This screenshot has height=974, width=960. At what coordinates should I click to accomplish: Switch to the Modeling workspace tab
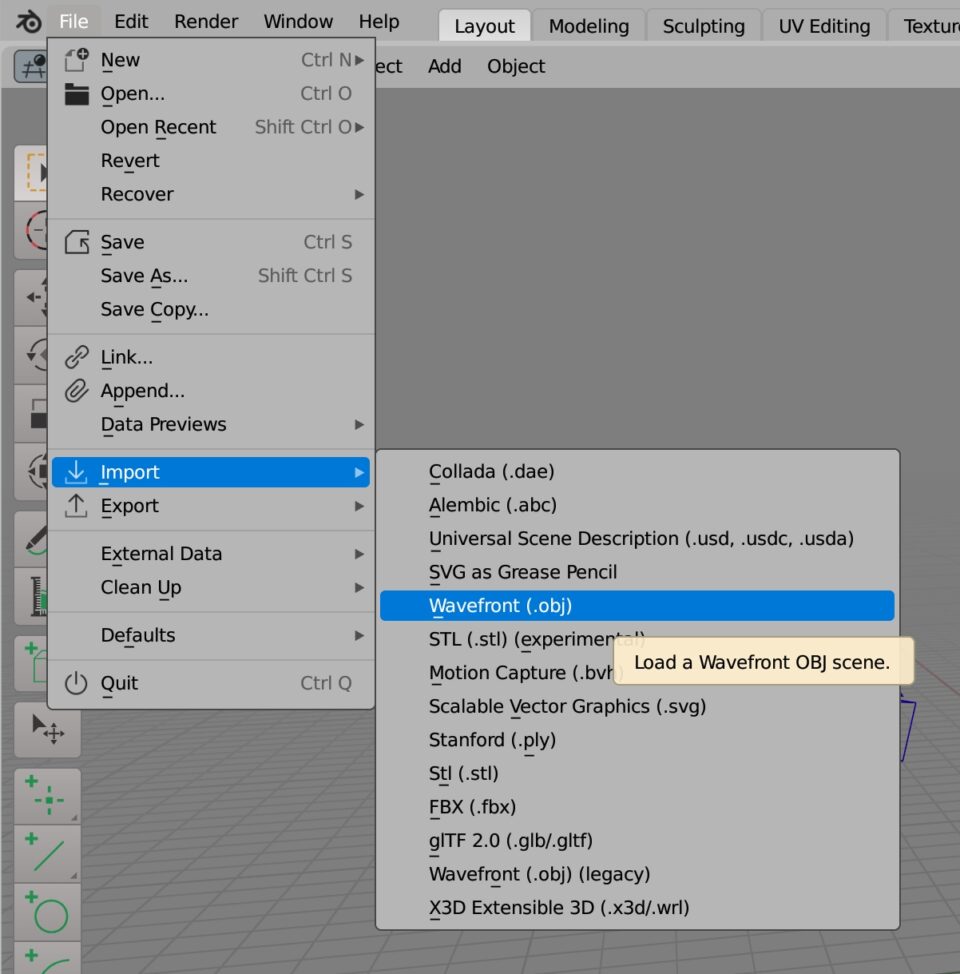pyautogui.click(x=588, y=26)
